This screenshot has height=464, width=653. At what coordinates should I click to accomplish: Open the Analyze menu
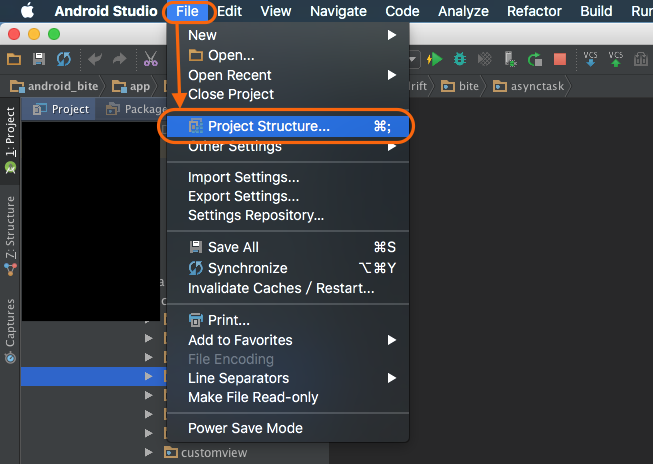tap(463, 11)
